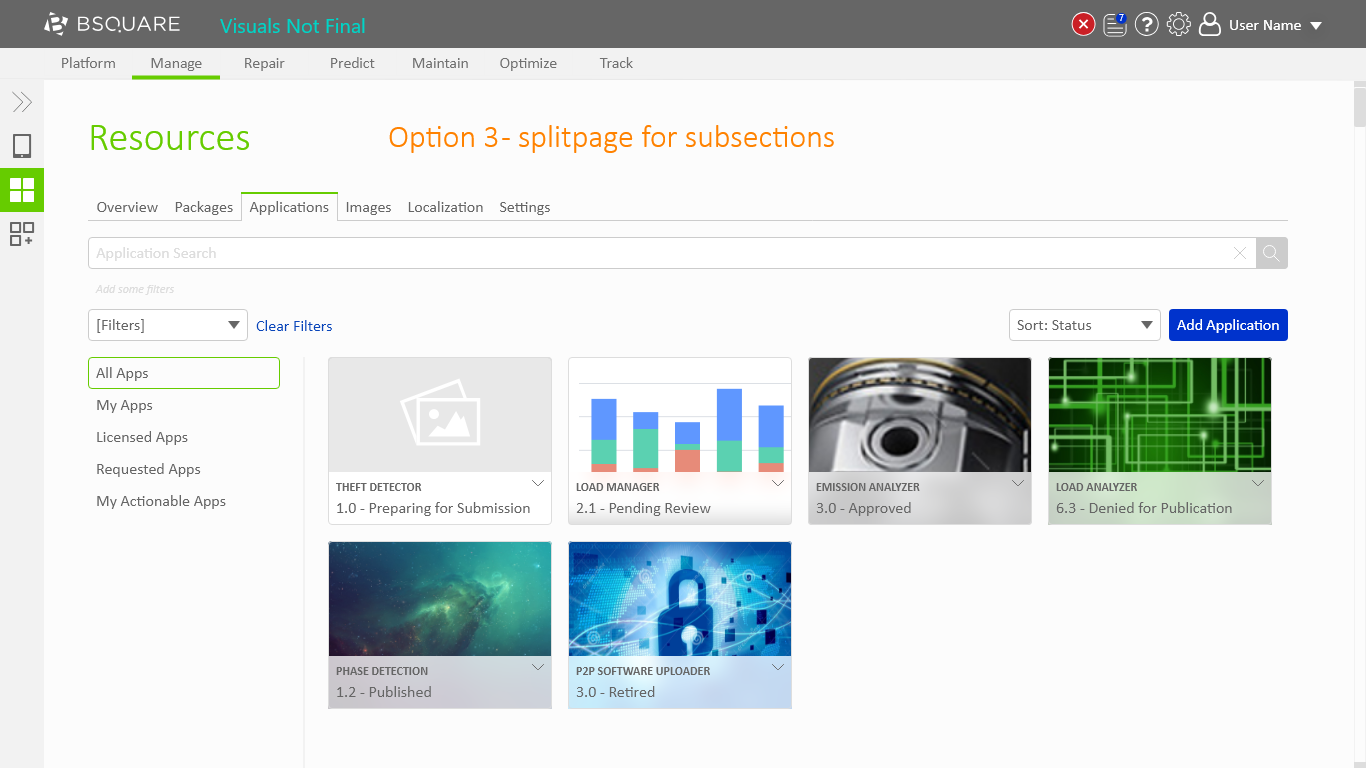Click the red error alert icon

[1083, 25]
